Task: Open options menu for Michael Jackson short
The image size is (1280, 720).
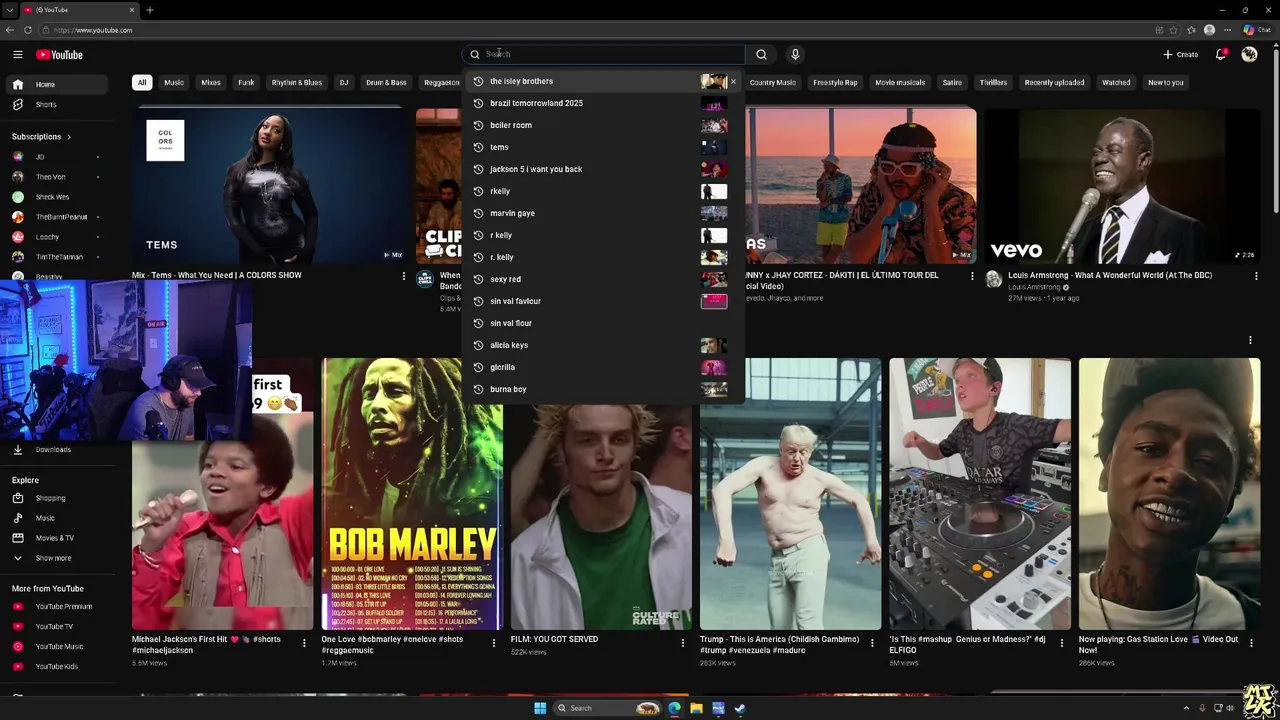Action: coord(304,643)
